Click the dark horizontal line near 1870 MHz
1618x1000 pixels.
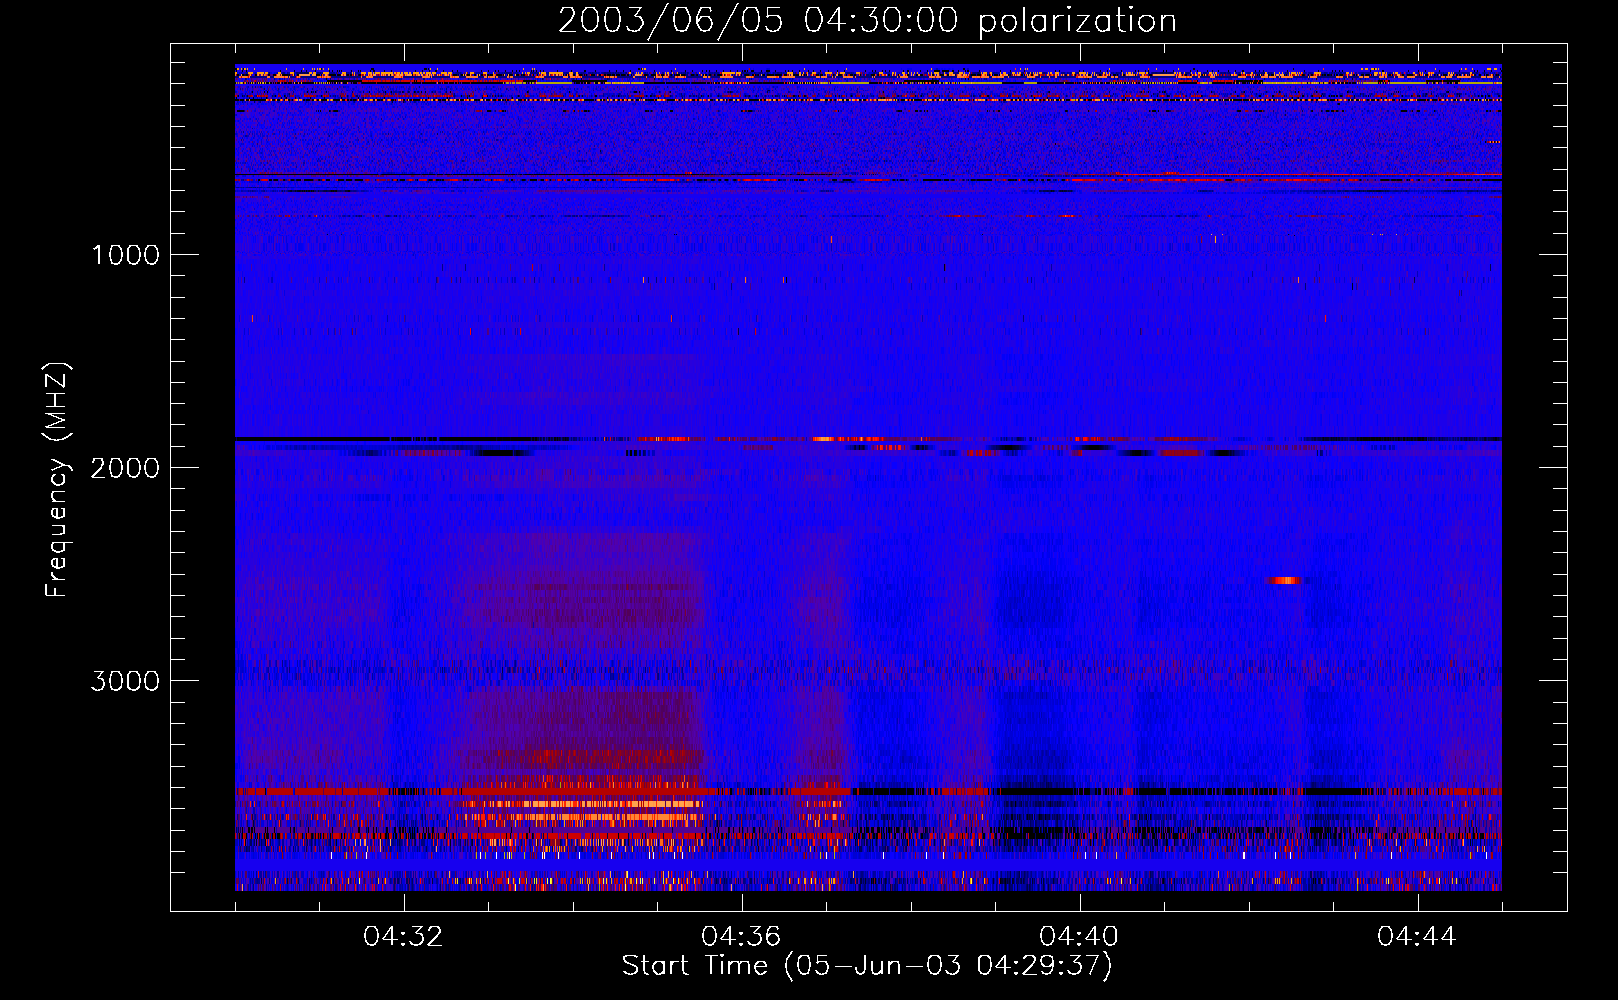pyautogui.click(x=868, y=439)
